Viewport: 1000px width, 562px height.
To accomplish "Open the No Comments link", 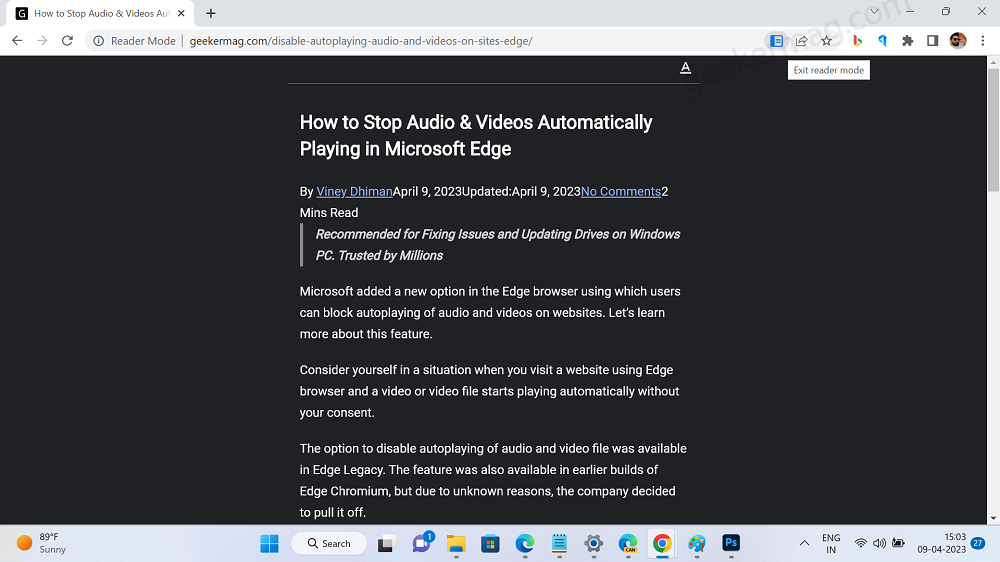I will coord(621,191).
